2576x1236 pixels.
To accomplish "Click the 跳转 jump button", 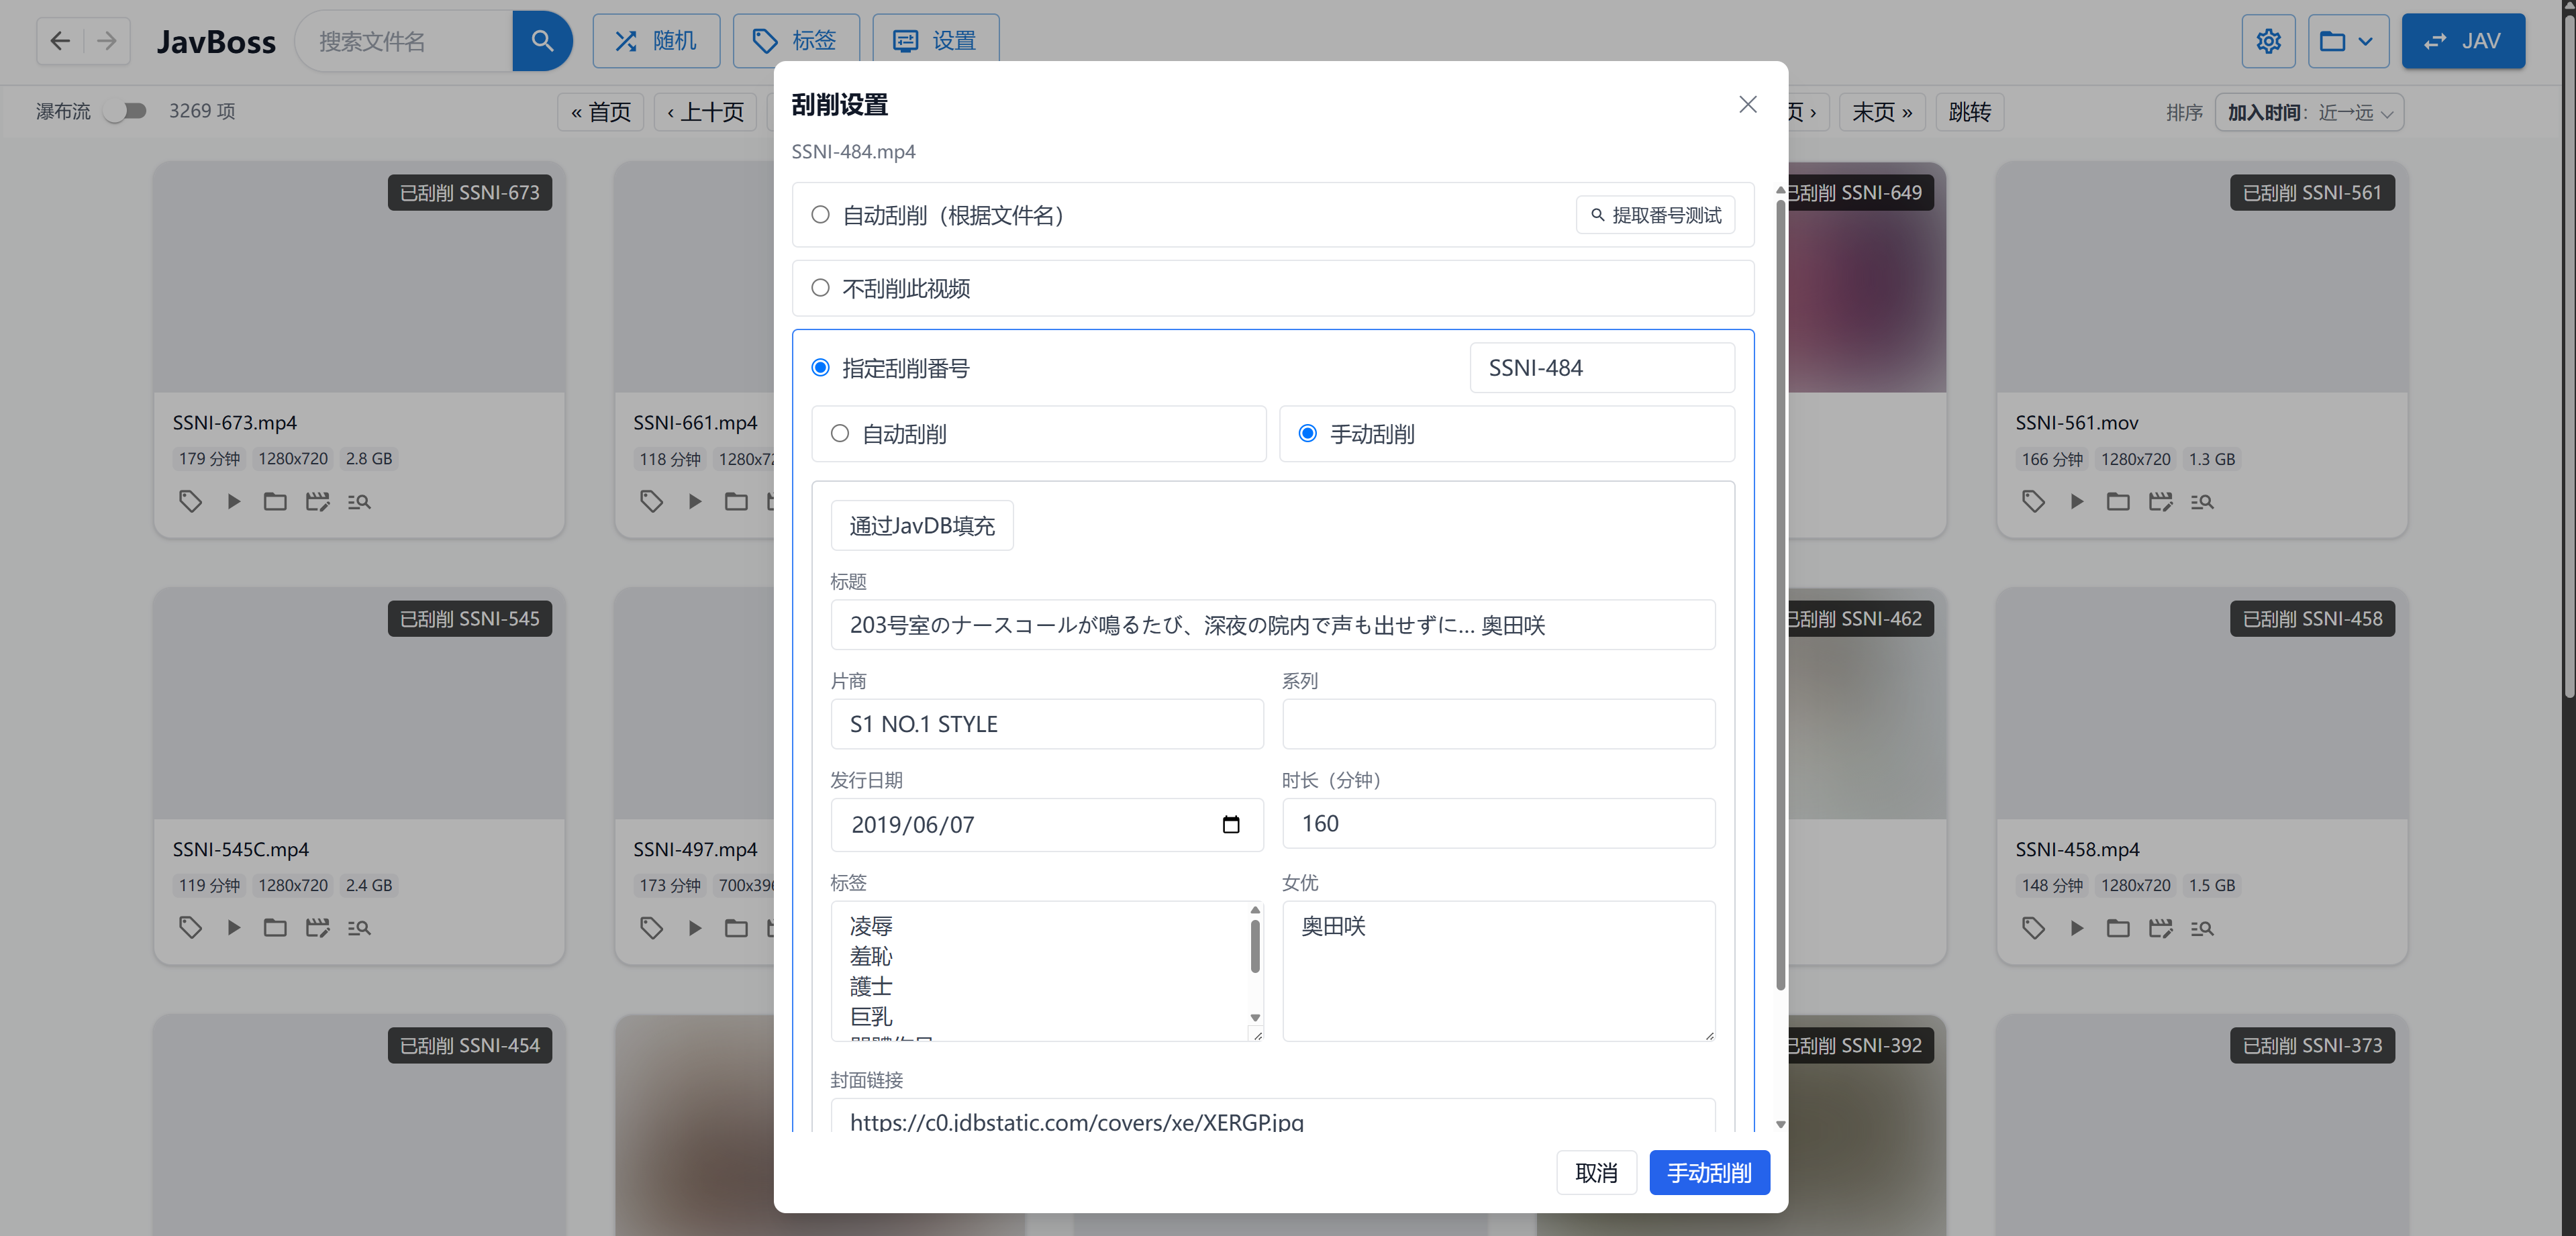I will click(1969, 112).
